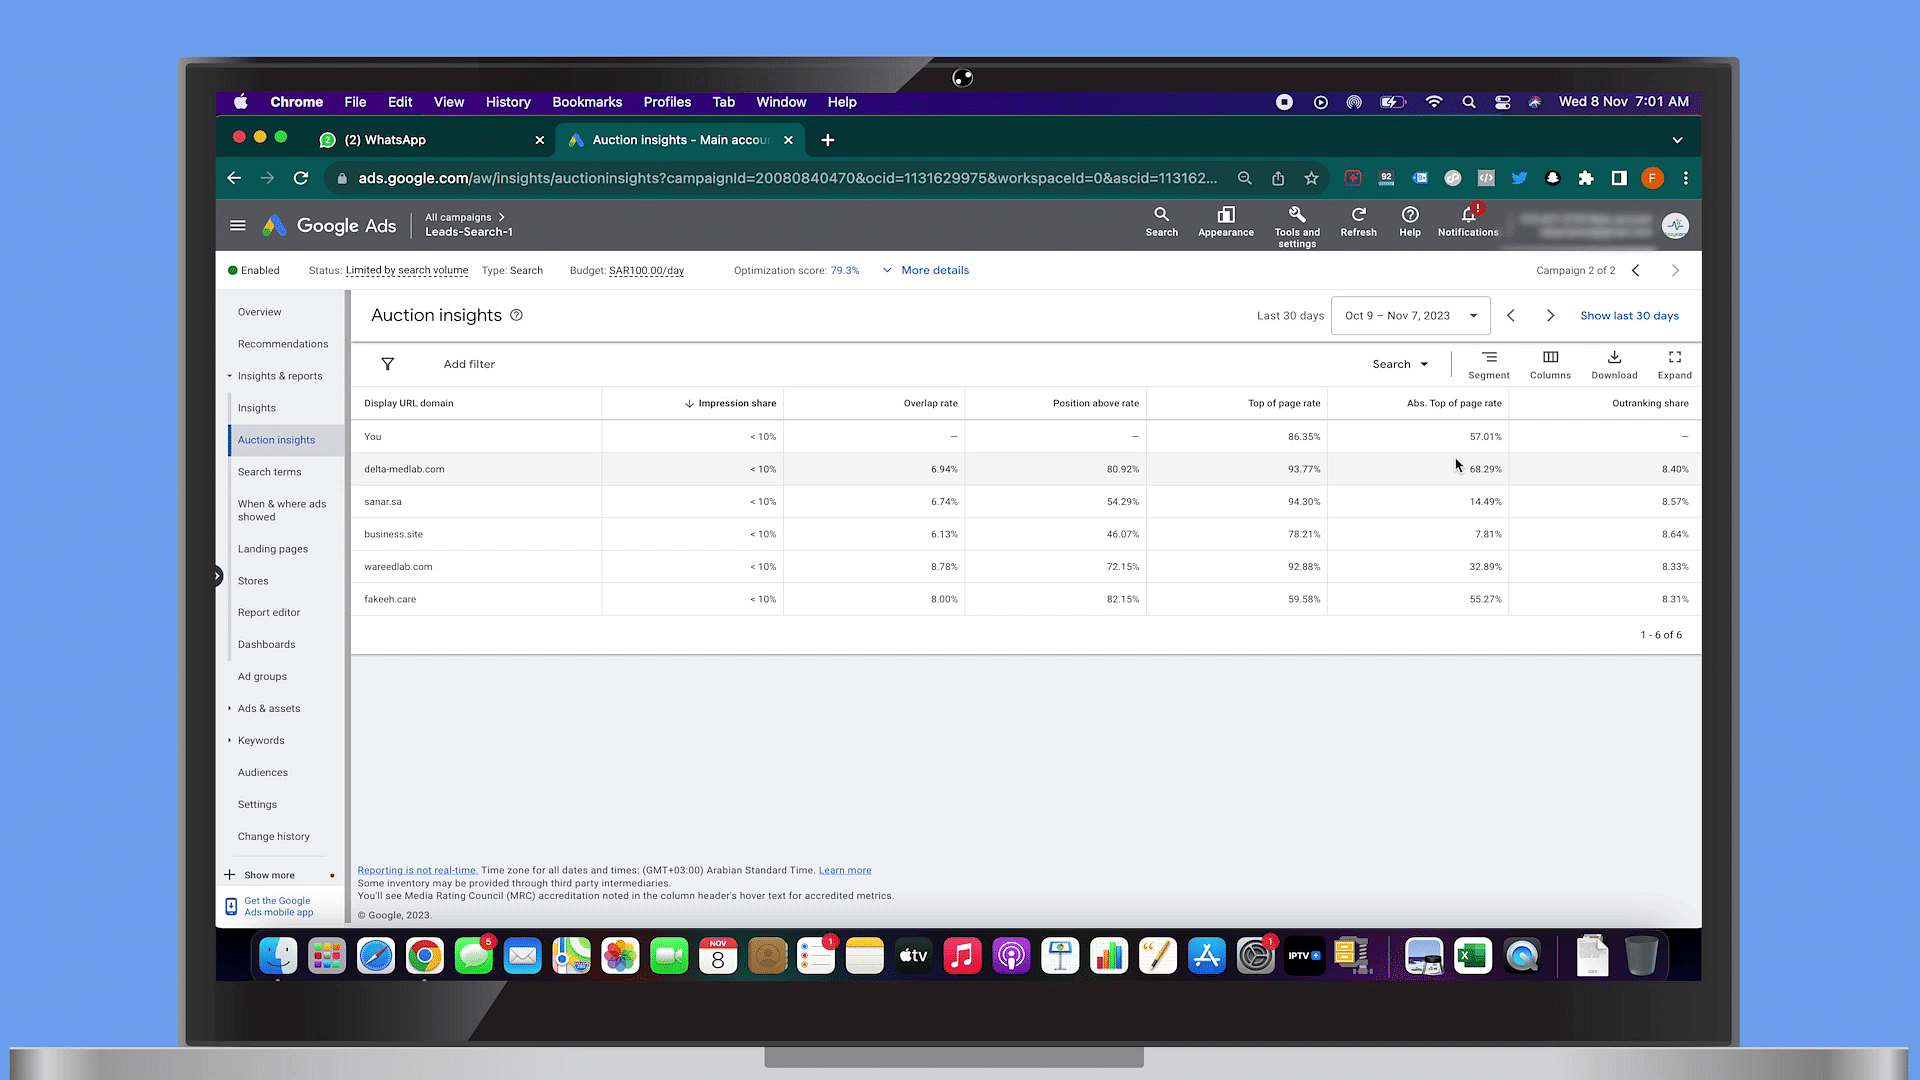Open a new Chrome tab

pyautogui.click(x=827, y=140)
